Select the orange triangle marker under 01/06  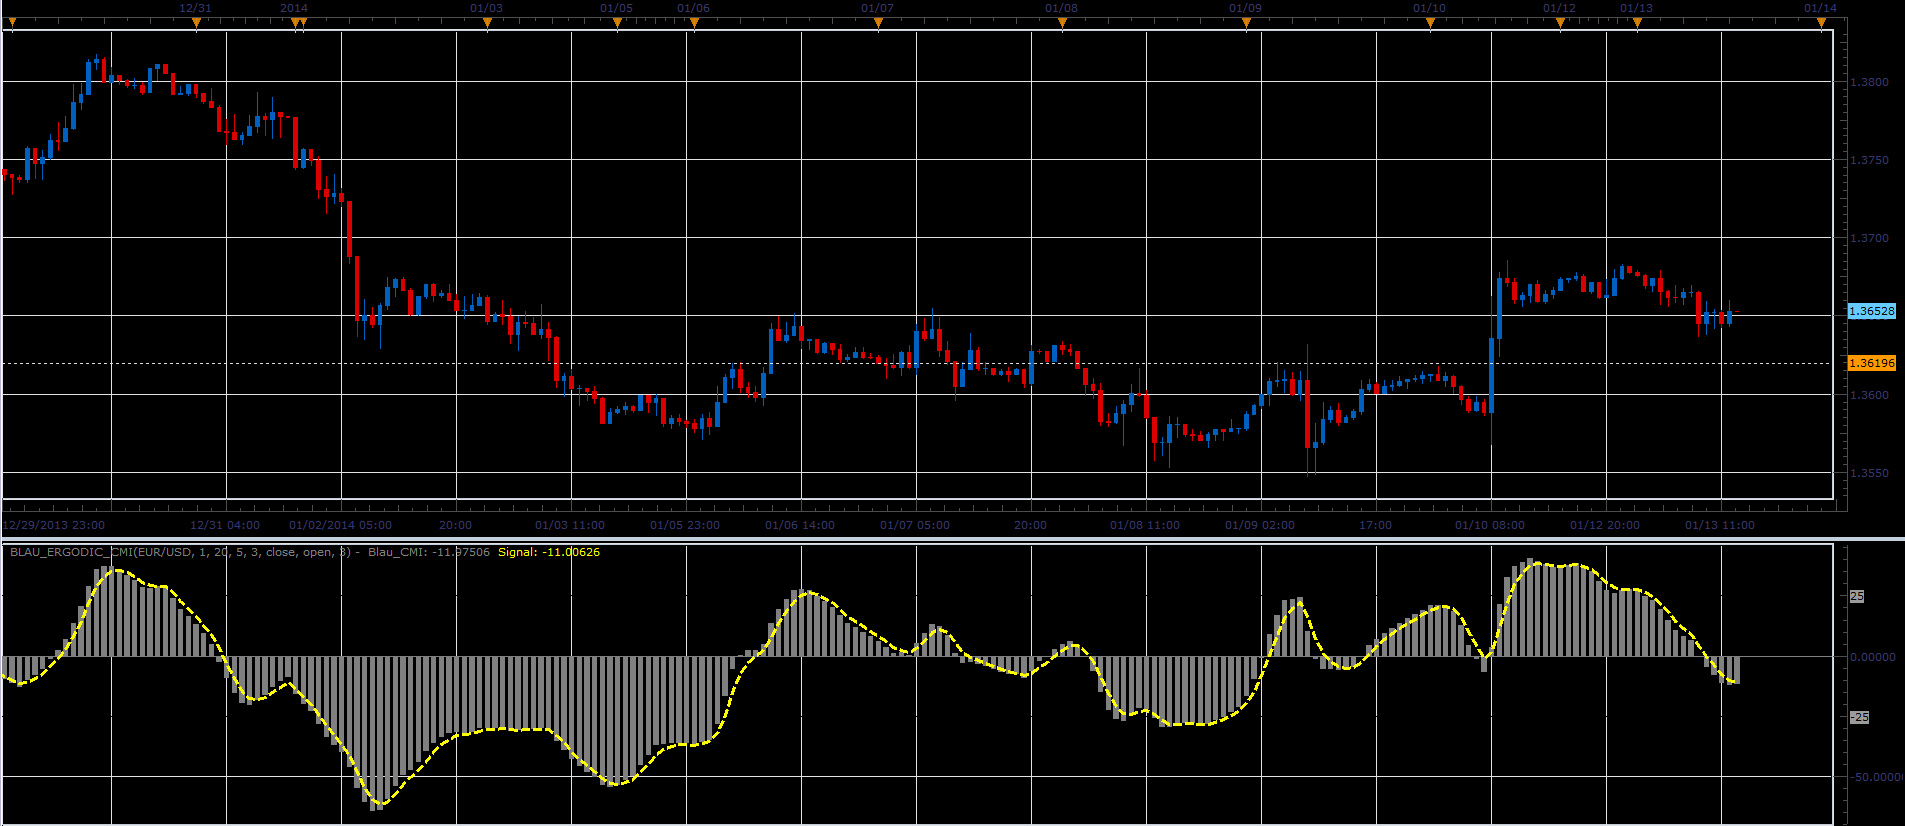[x=694, y=22]
